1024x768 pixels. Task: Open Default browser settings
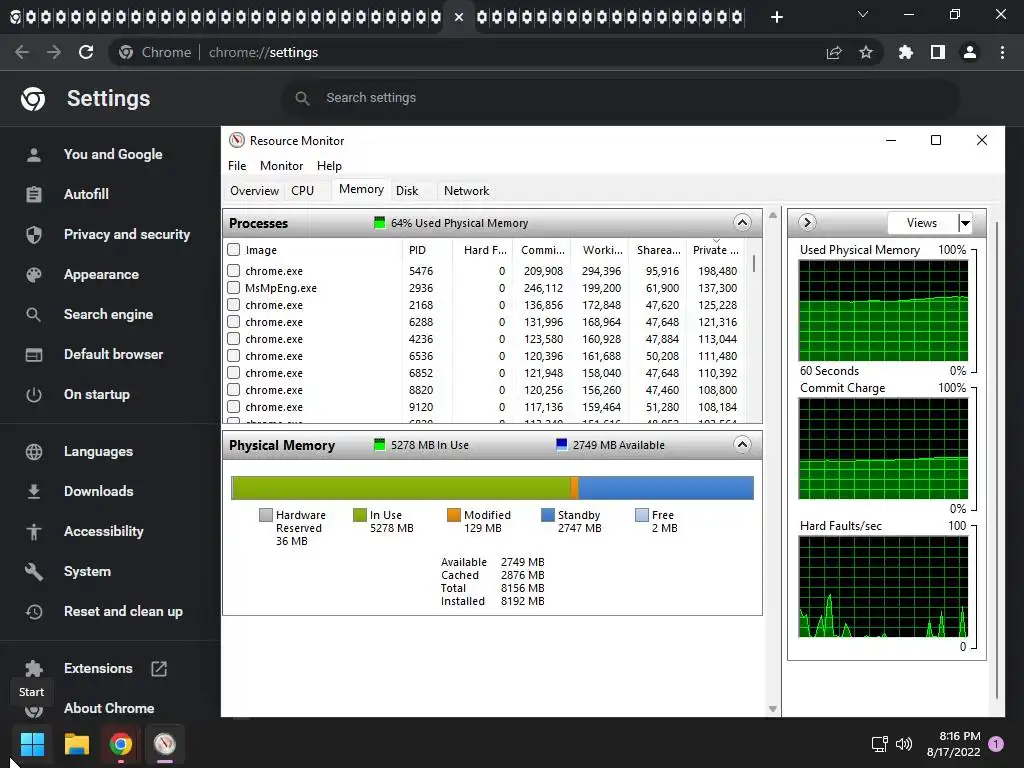point(114,354)
